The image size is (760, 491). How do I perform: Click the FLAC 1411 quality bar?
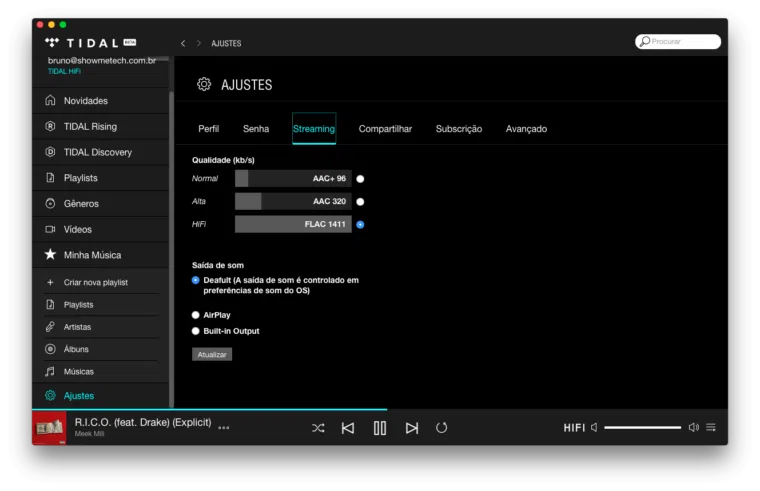coord(293,224)
